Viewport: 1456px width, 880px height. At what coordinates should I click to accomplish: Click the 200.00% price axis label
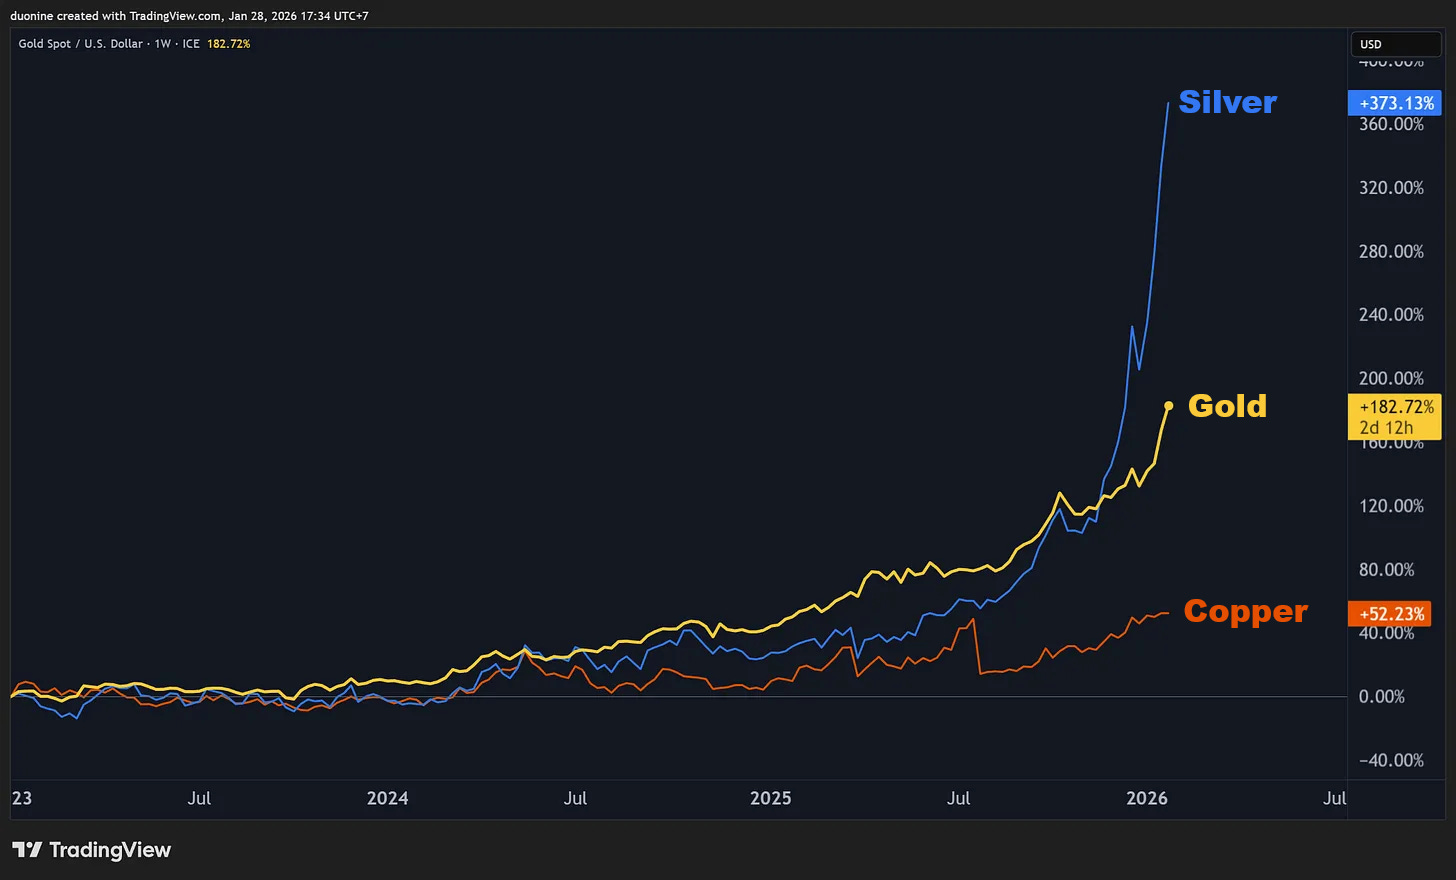tap(1391, 378)
